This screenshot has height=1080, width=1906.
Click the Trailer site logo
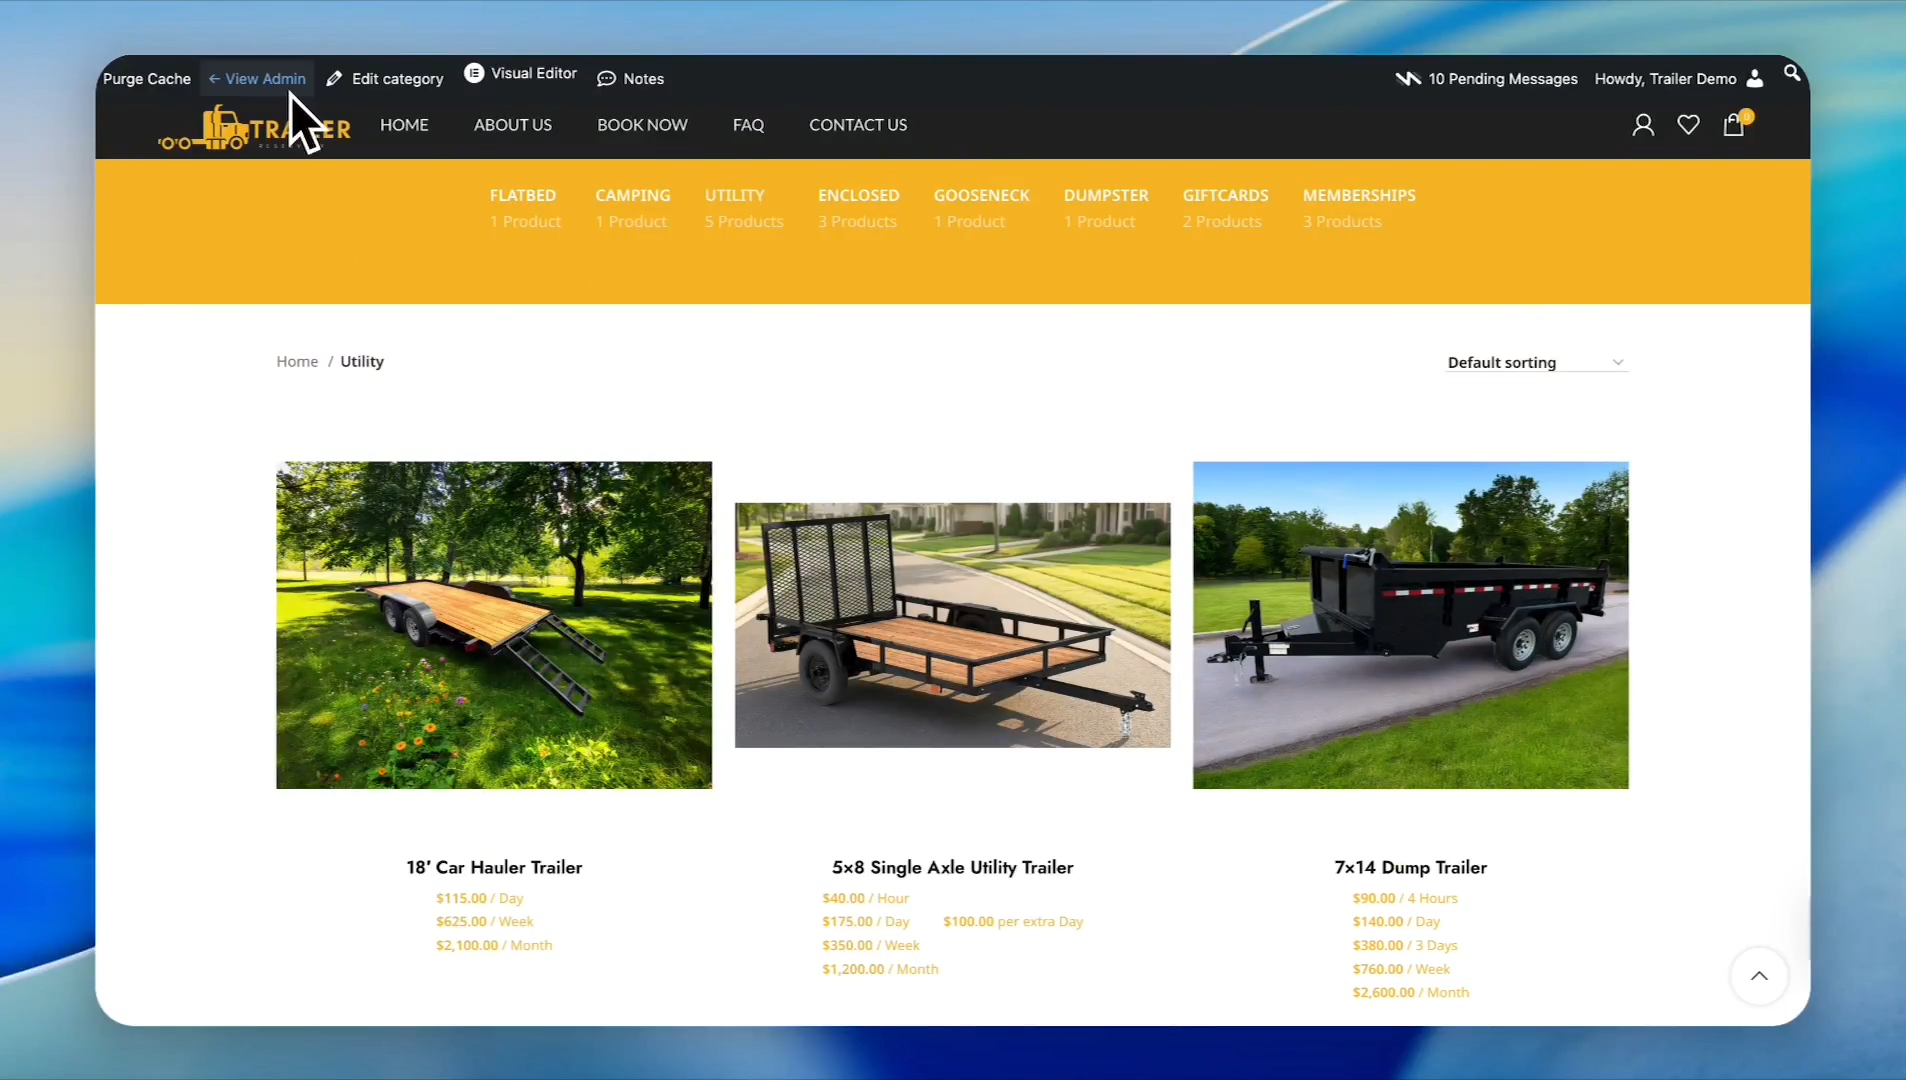(x=254, y=129)
